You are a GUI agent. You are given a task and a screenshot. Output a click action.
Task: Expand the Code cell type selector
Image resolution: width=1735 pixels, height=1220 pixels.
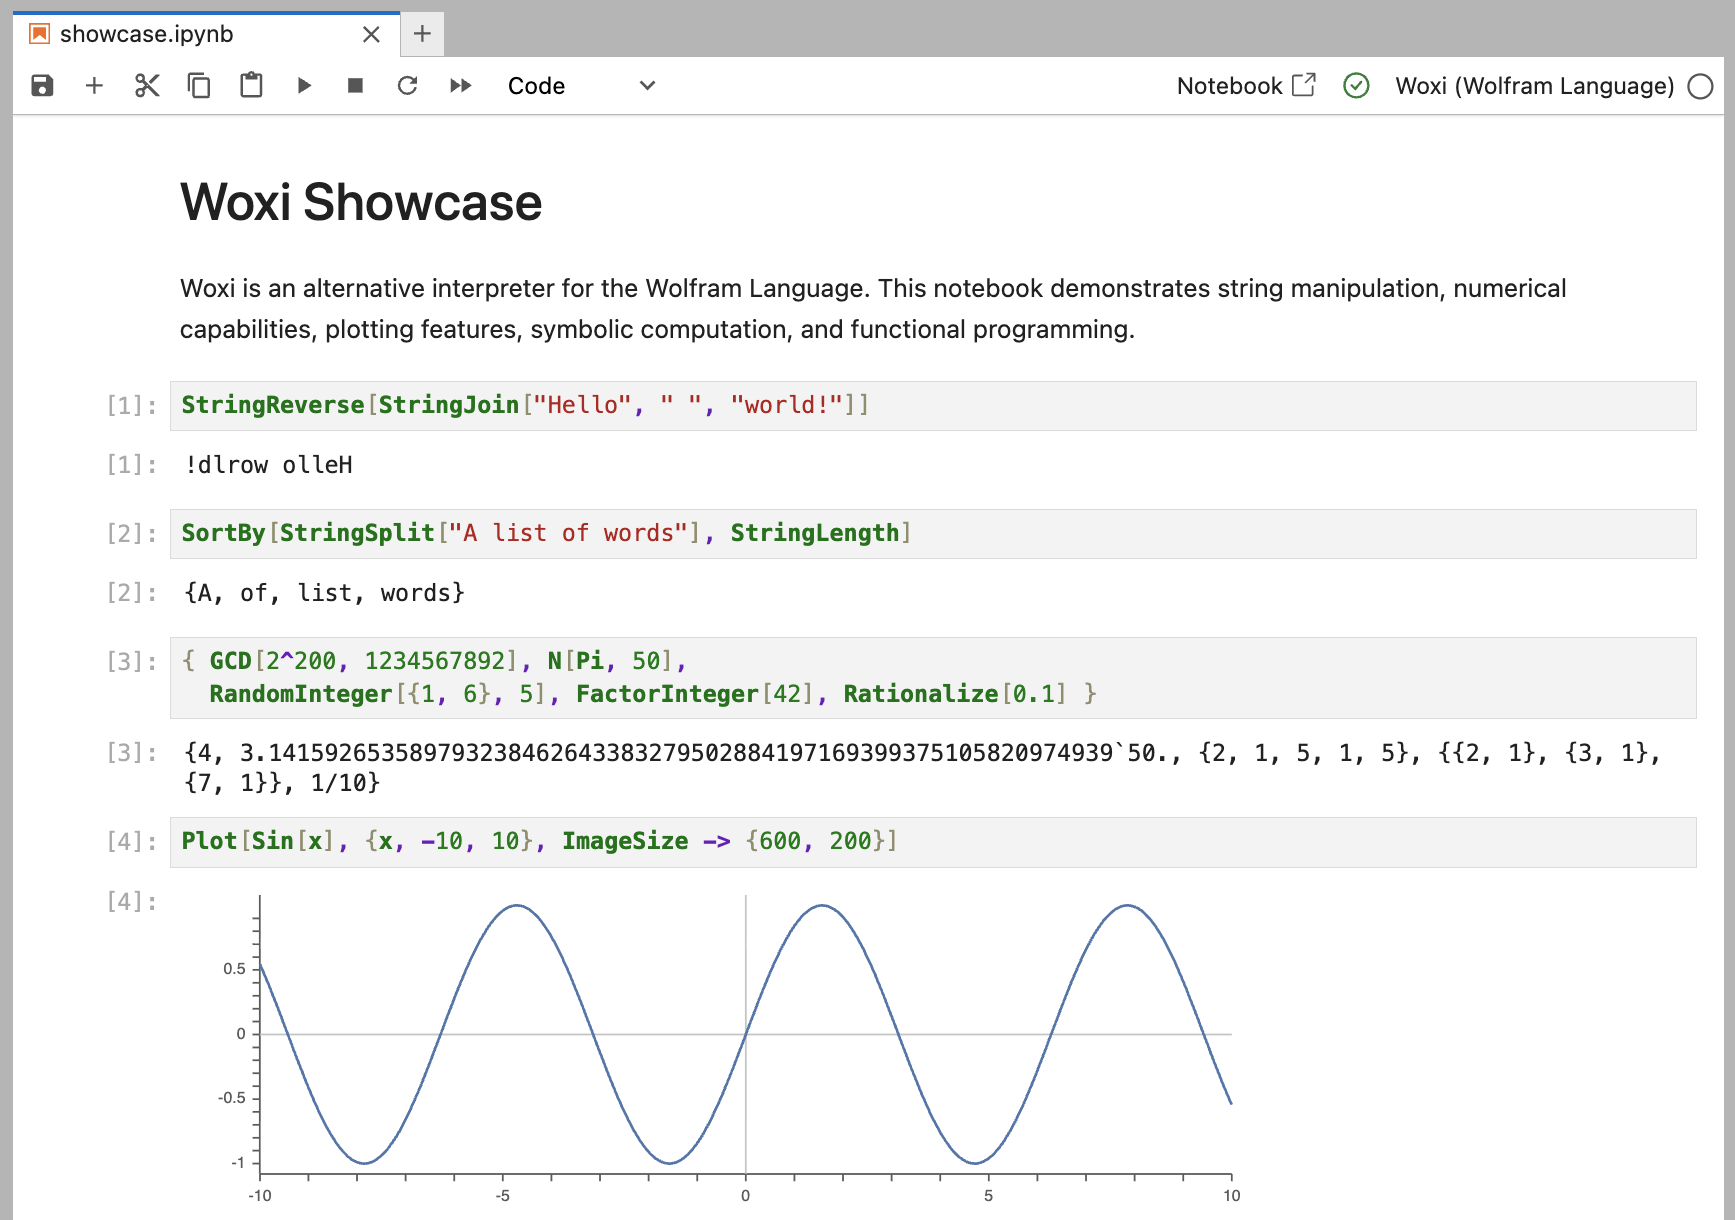(x=580, y=86)
